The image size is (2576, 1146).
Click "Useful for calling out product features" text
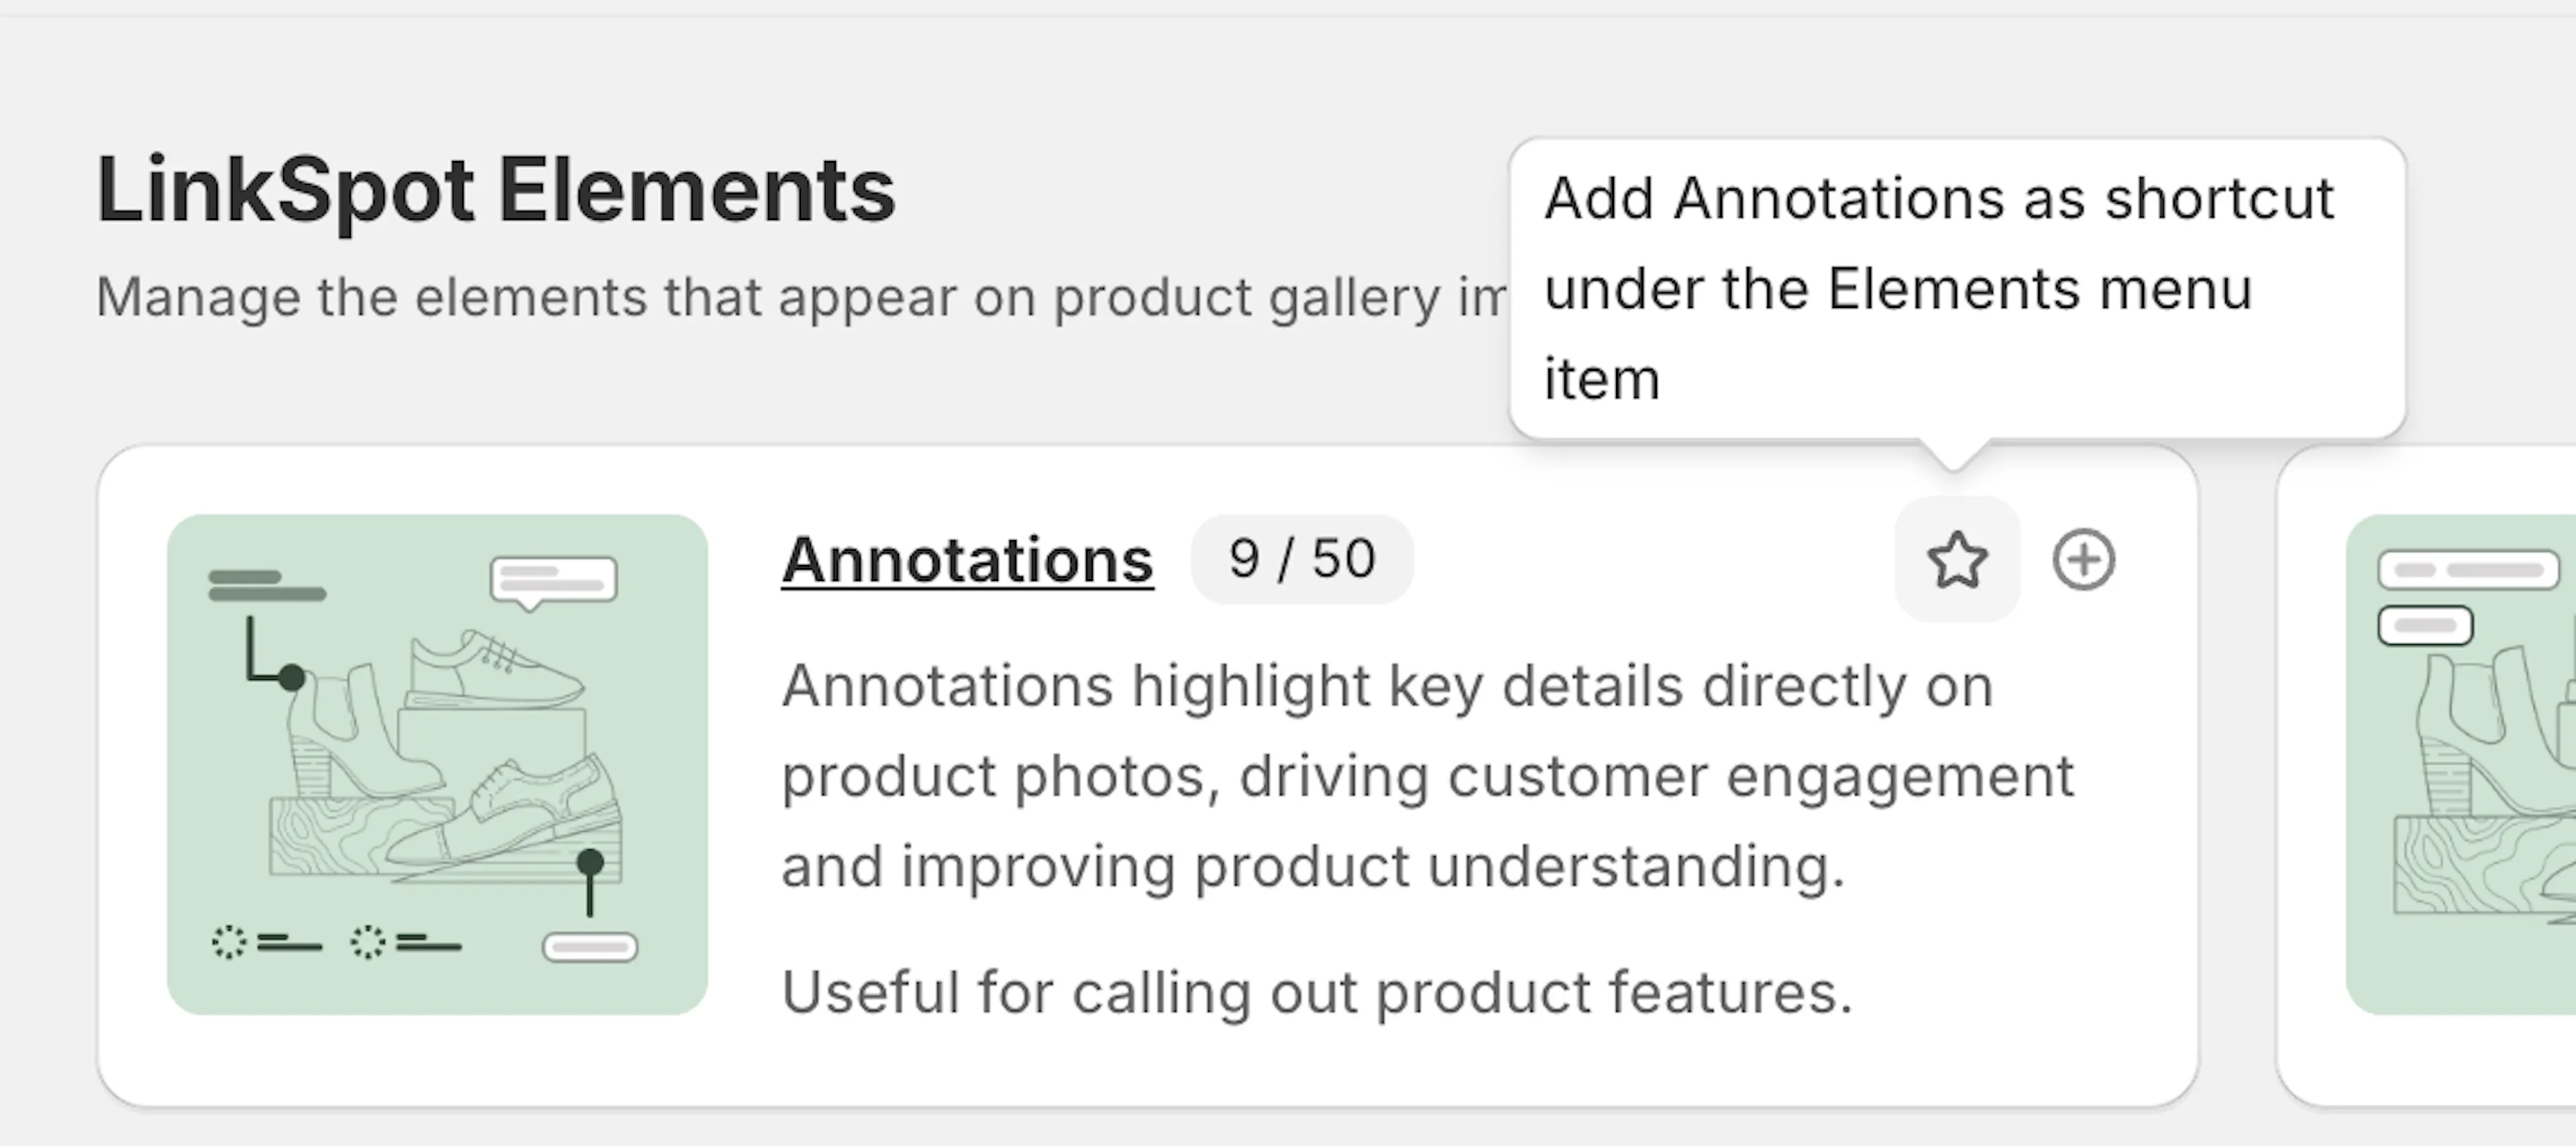[x=1317, y=992]
